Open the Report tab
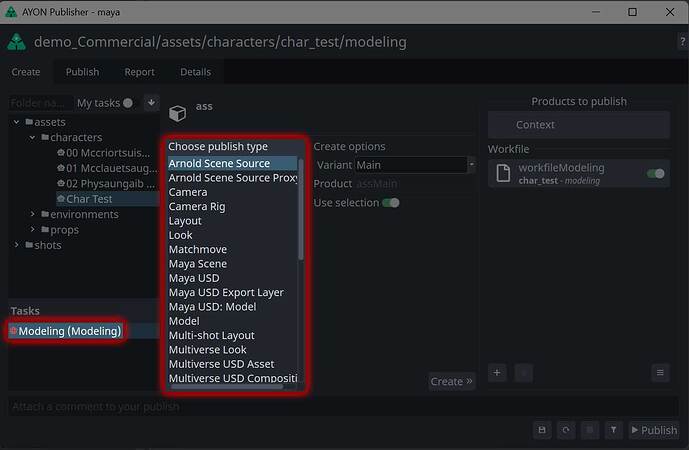Viewport: 689px width, 450px height. pyautogui.click(x=139, y=72)
